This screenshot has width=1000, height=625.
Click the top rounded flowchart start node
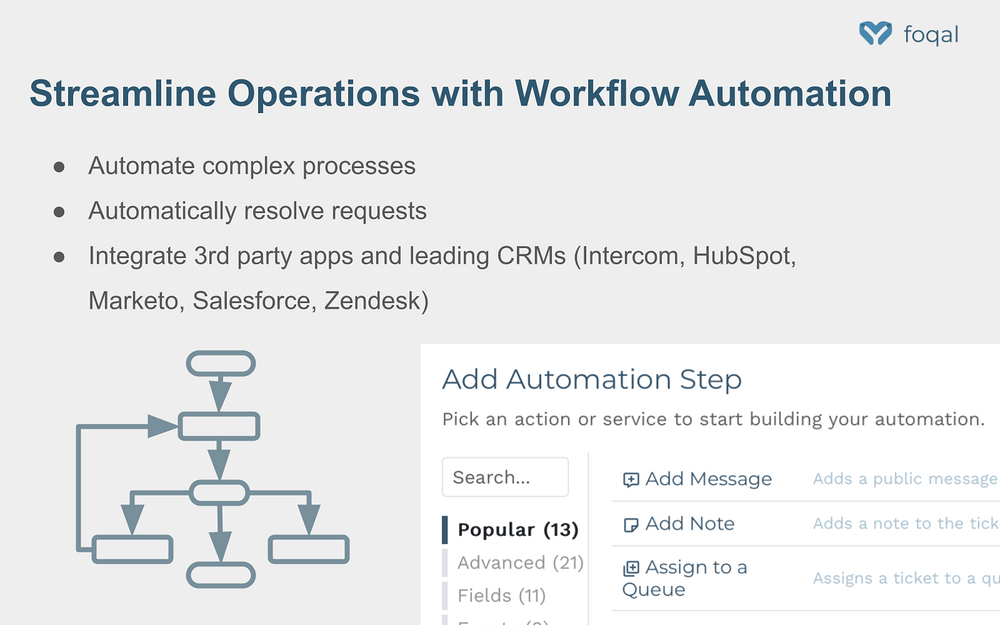point(221,364)
